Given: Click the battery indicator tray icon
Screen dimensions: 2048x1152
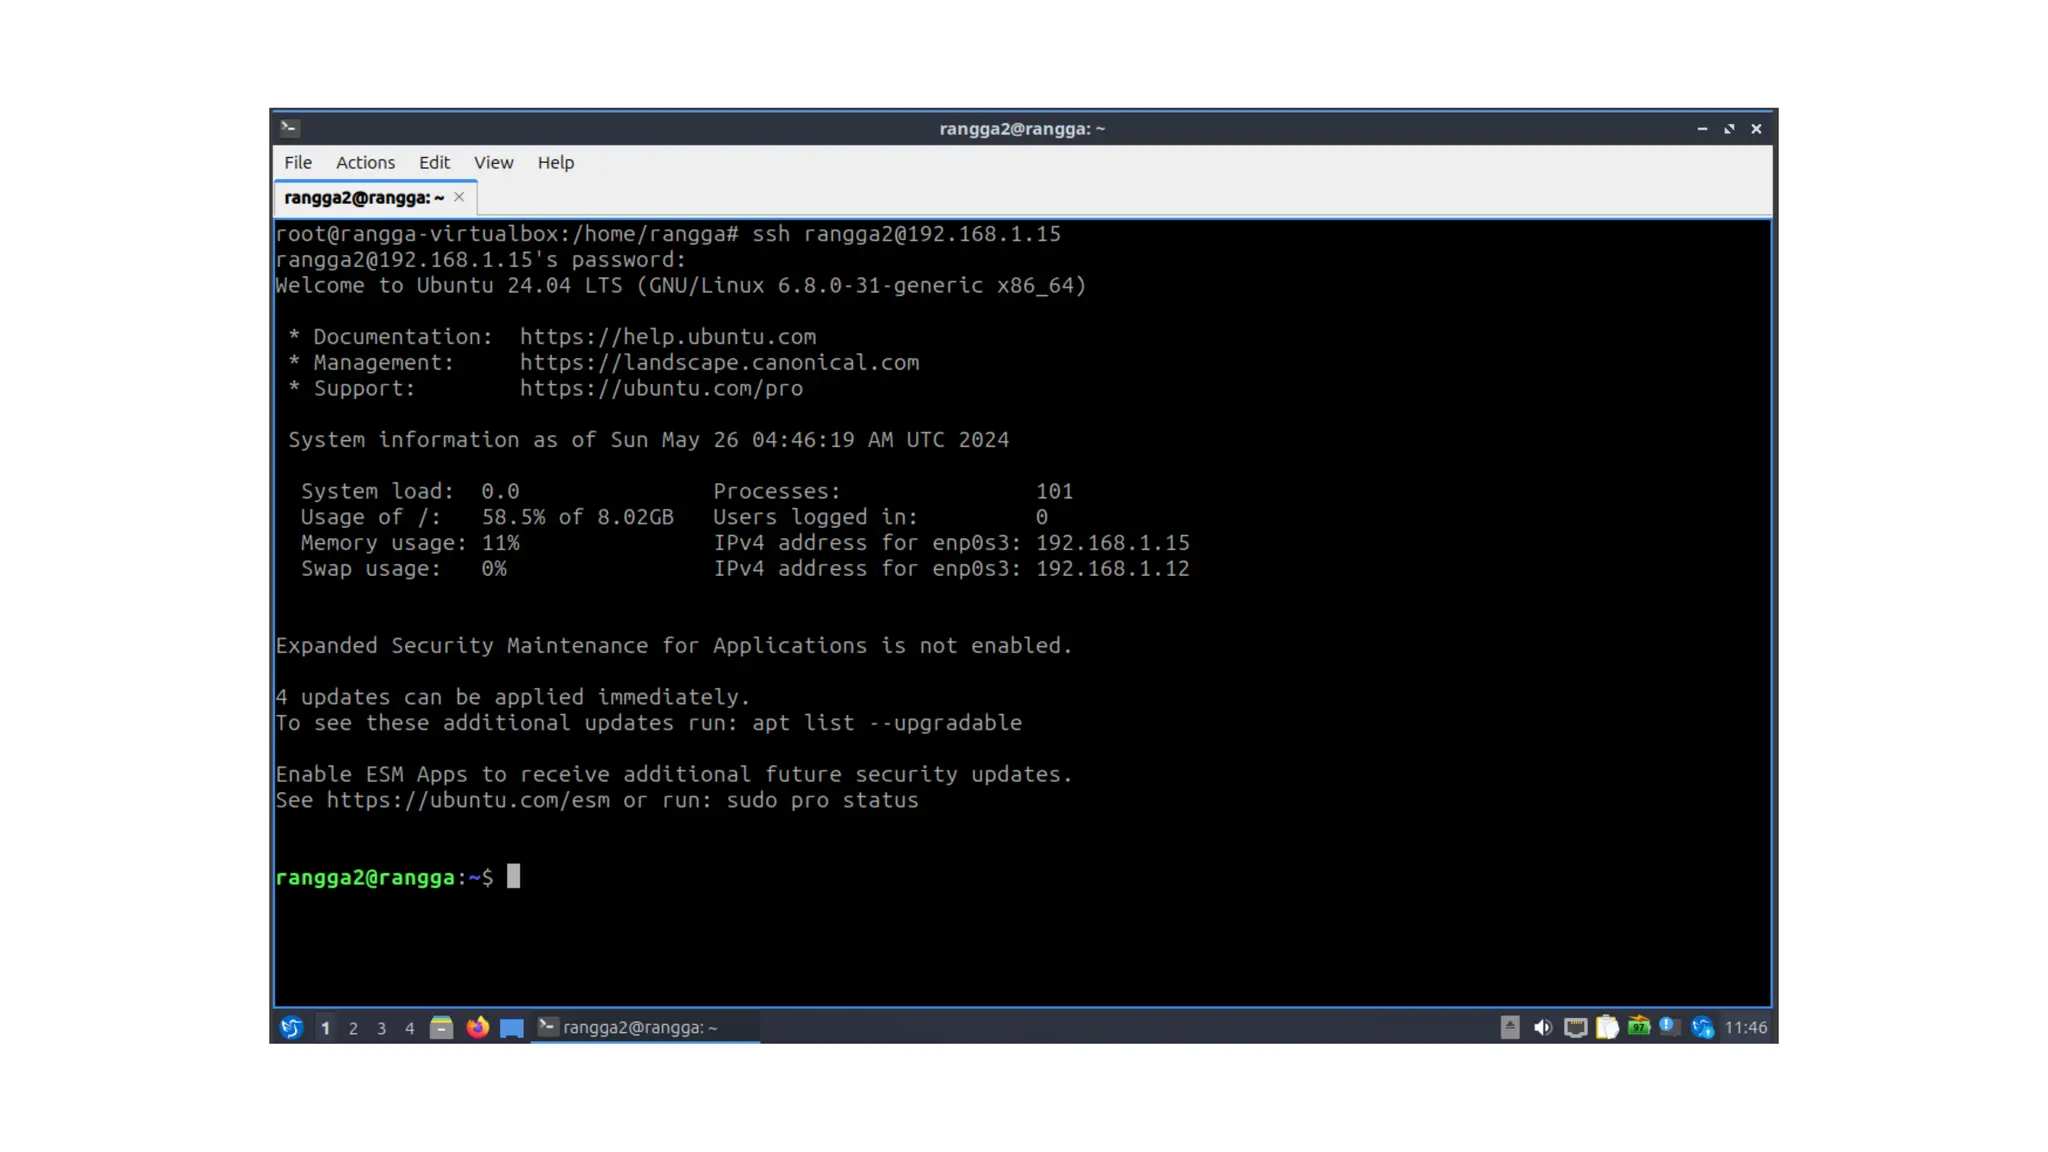Looking at the screenshot, I should coord(1638,1027).
